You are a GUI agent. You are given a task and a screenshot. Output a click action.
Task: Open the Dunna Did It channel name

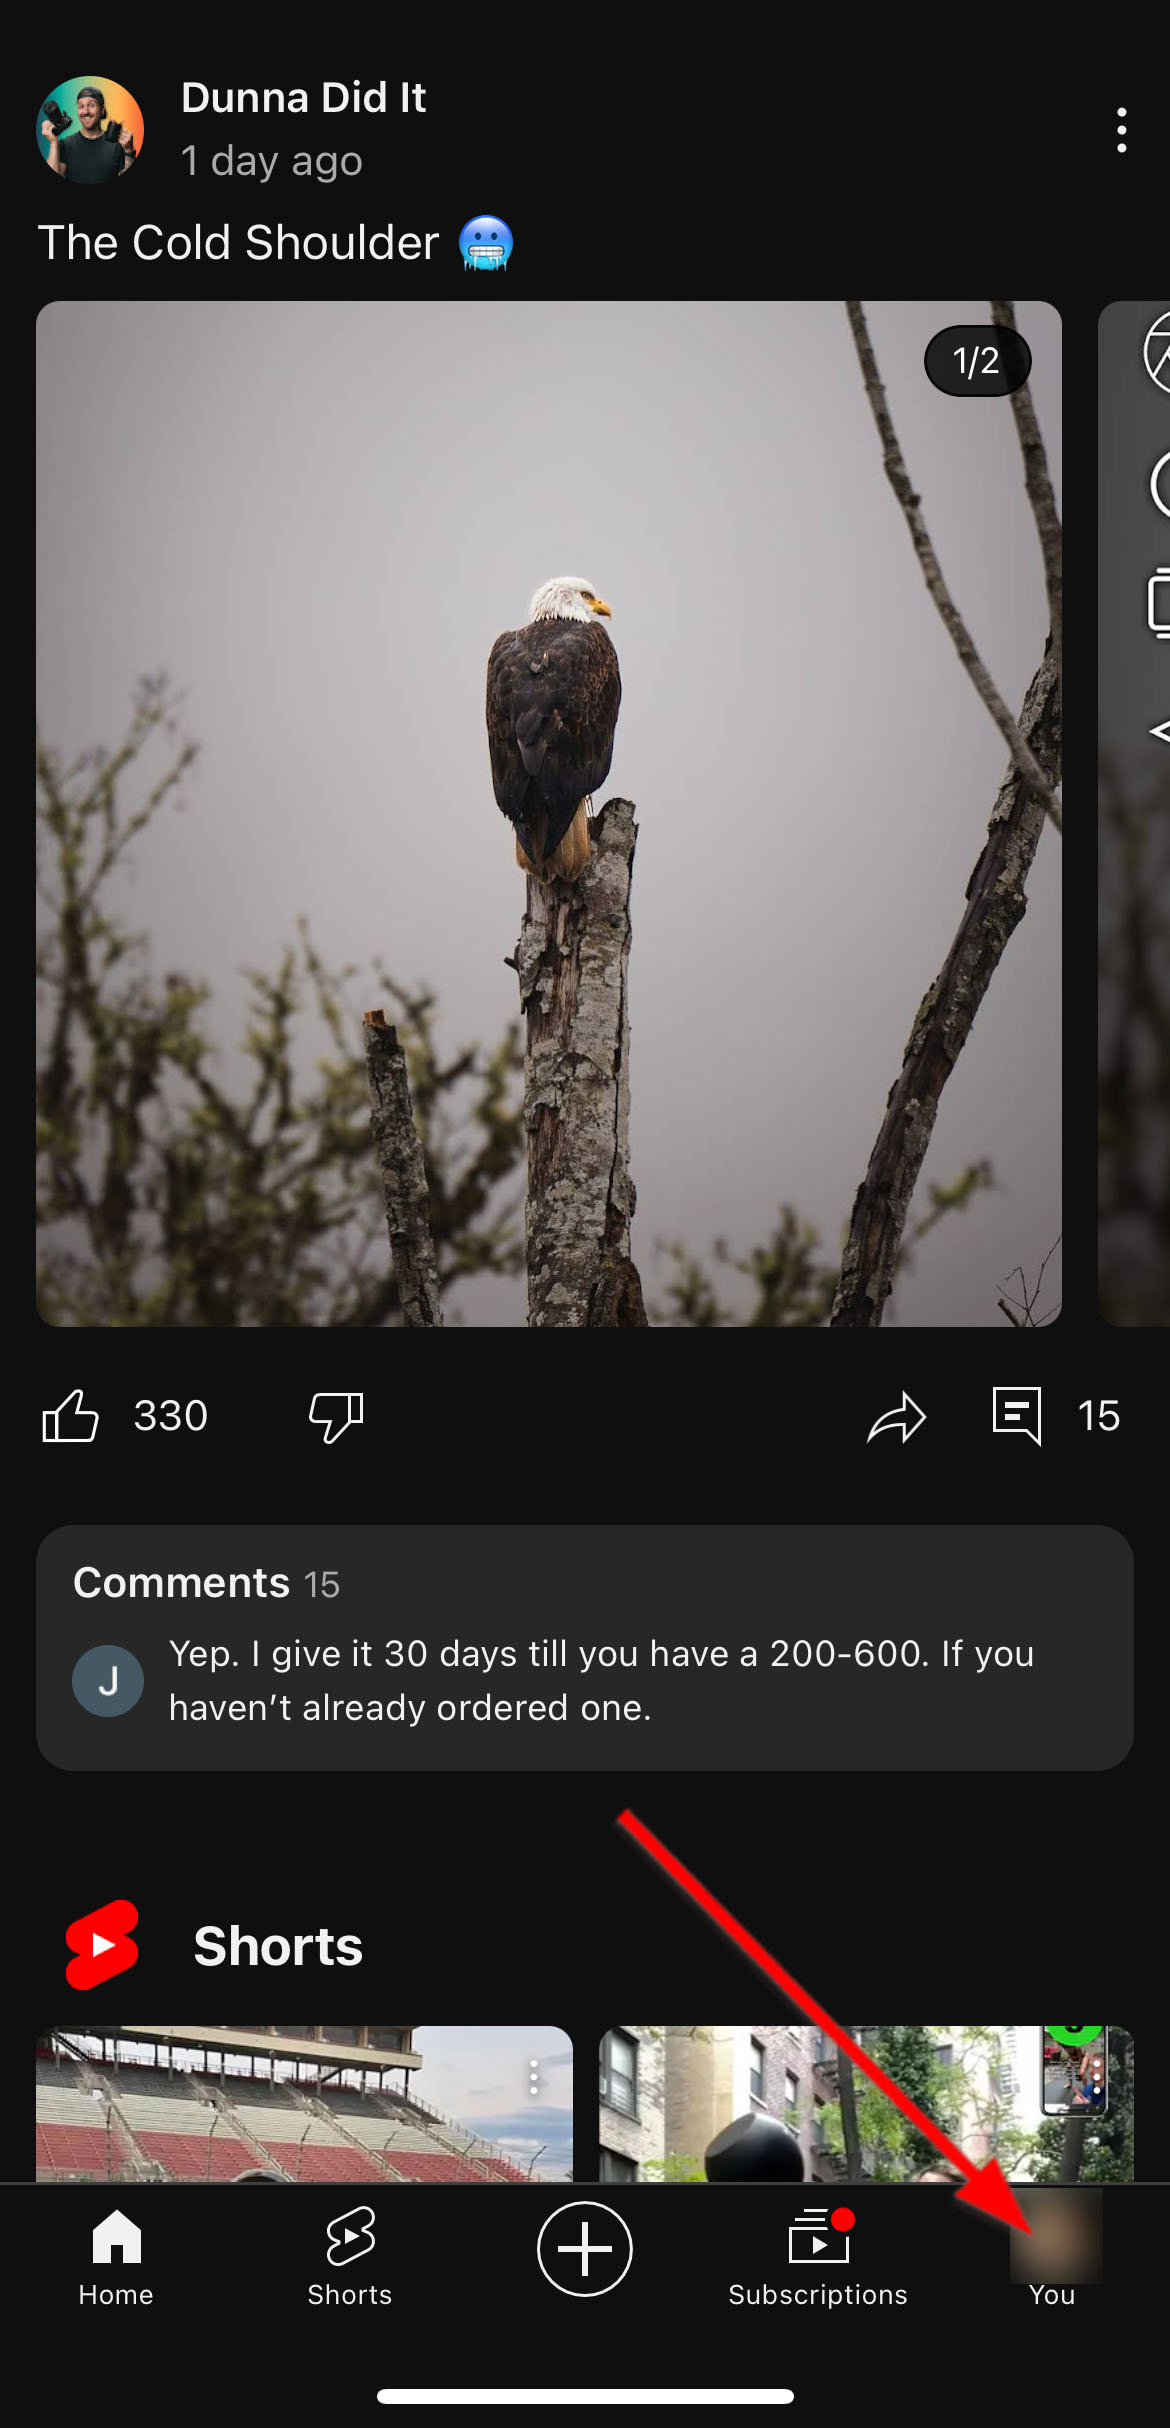pyautogui.click(x=304, y=98)
